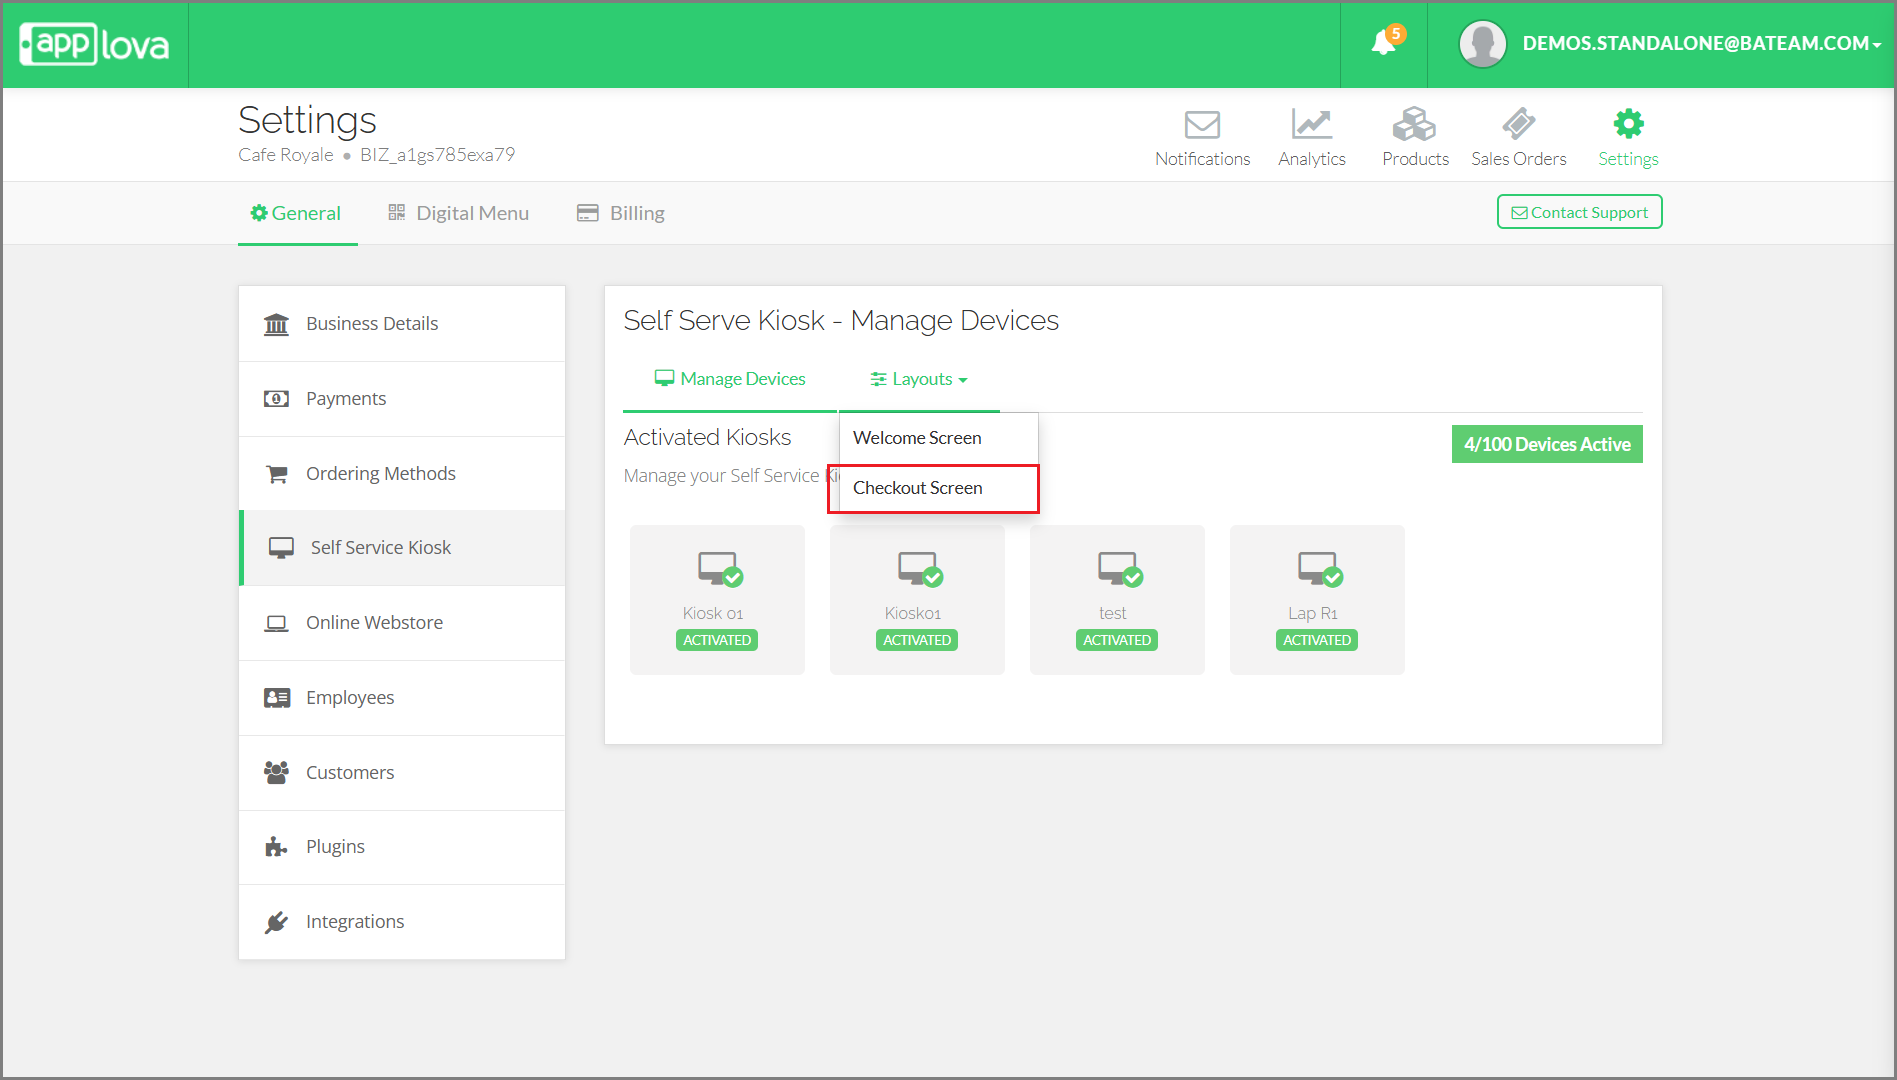This screenshot has height=1080, width=1897.
Task: Click the Self Service Kiosk monitor icon
Action: 281,548
